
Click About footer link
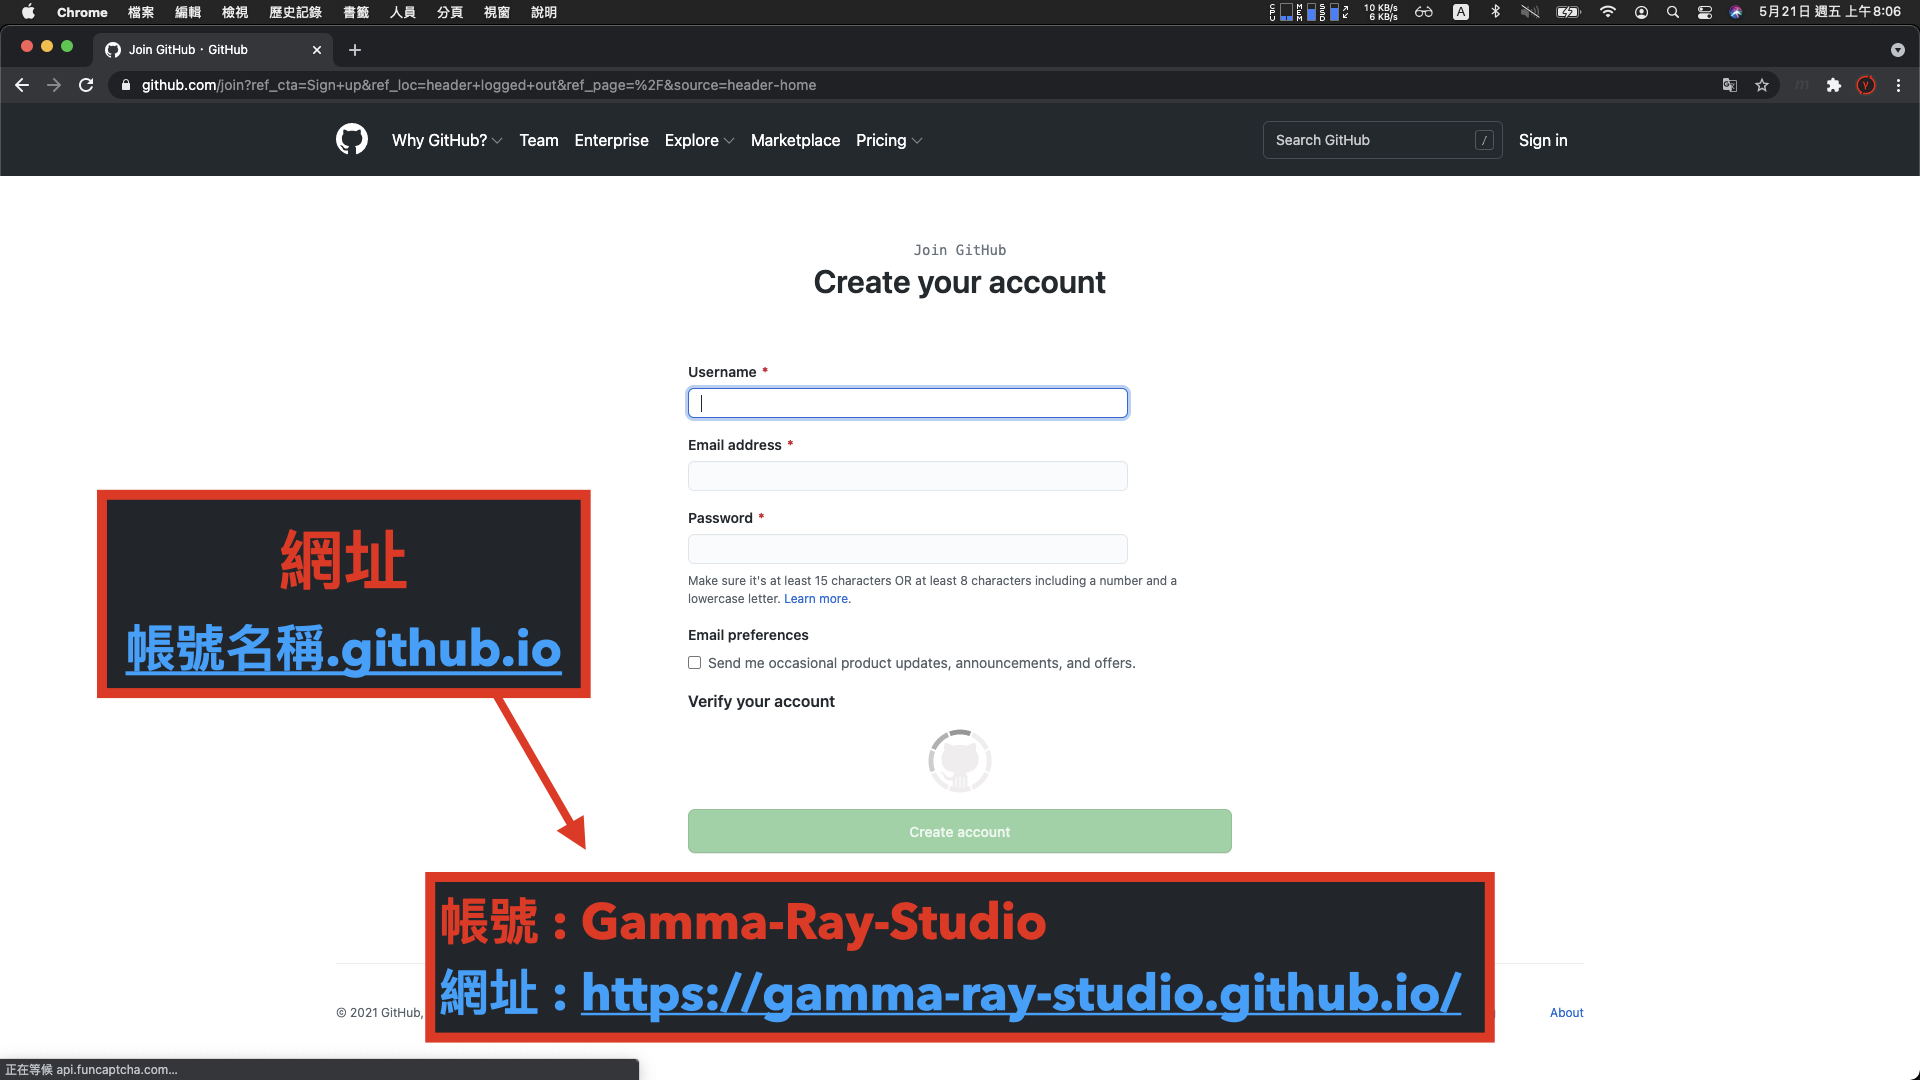(1567, 1013)
